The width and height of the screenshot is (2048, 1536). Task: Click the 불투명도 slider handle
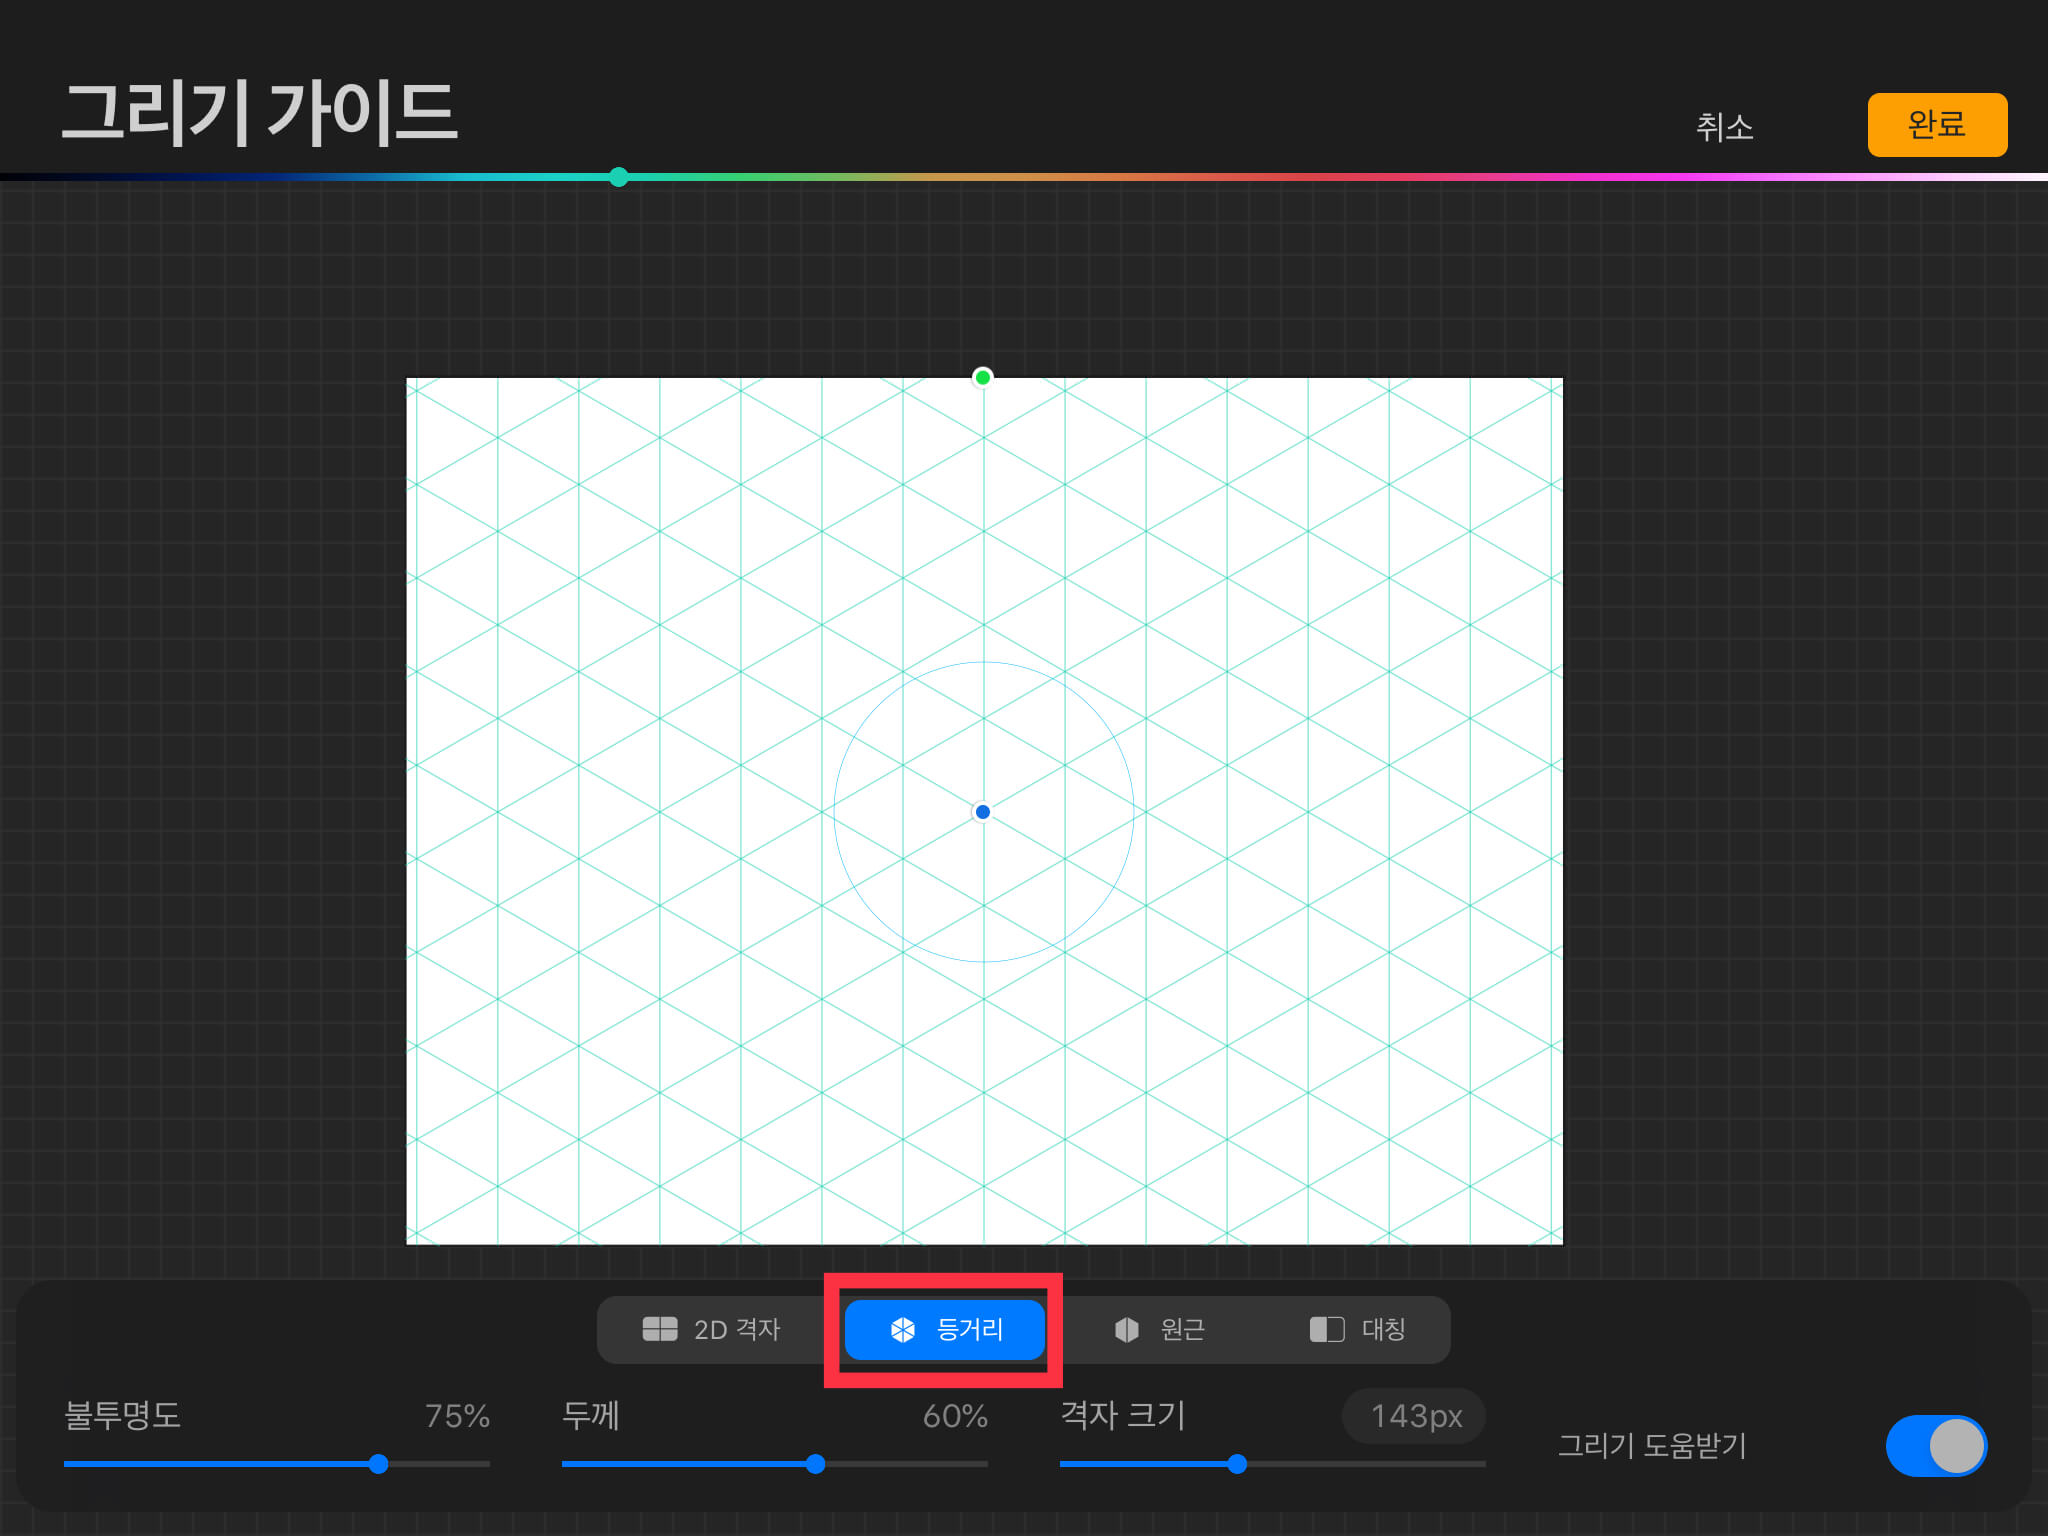378,1464
